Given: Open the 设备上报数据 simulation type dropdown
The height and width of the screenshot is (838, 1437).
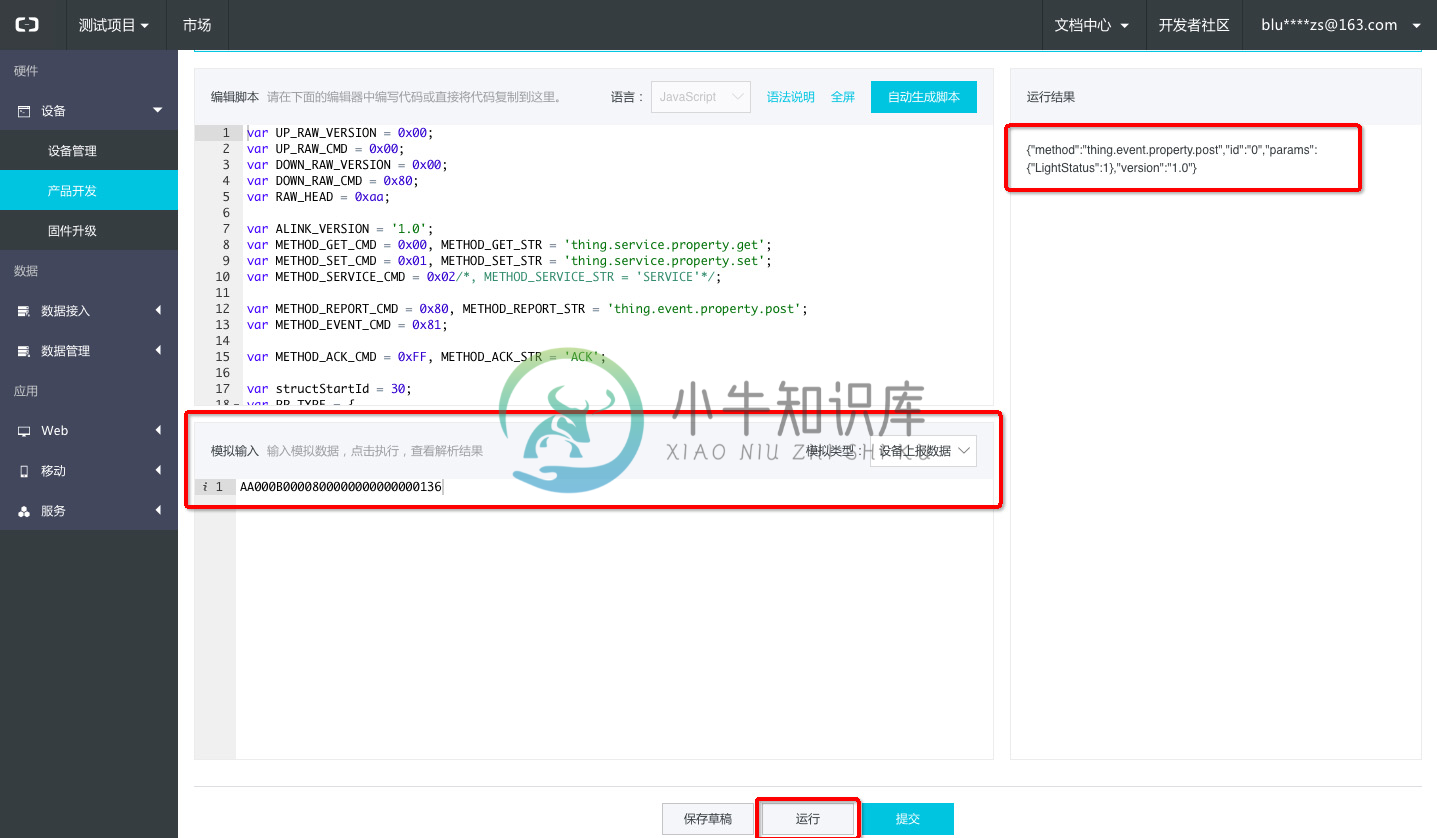Looking at the screenshot, I should tap(923, 451).
